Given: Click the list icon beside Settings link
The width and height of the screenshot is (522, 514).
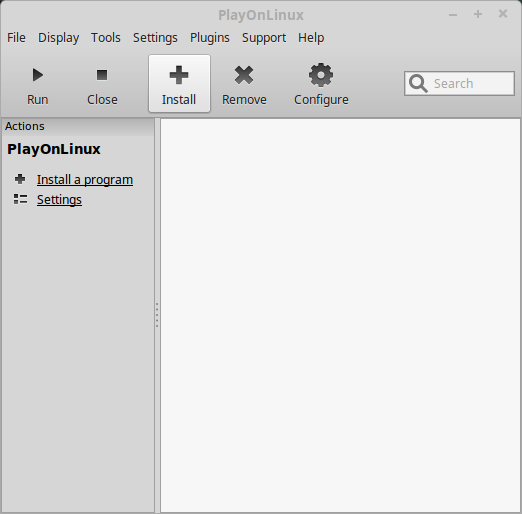Looking at the screenshot, I should pos(20,199).
